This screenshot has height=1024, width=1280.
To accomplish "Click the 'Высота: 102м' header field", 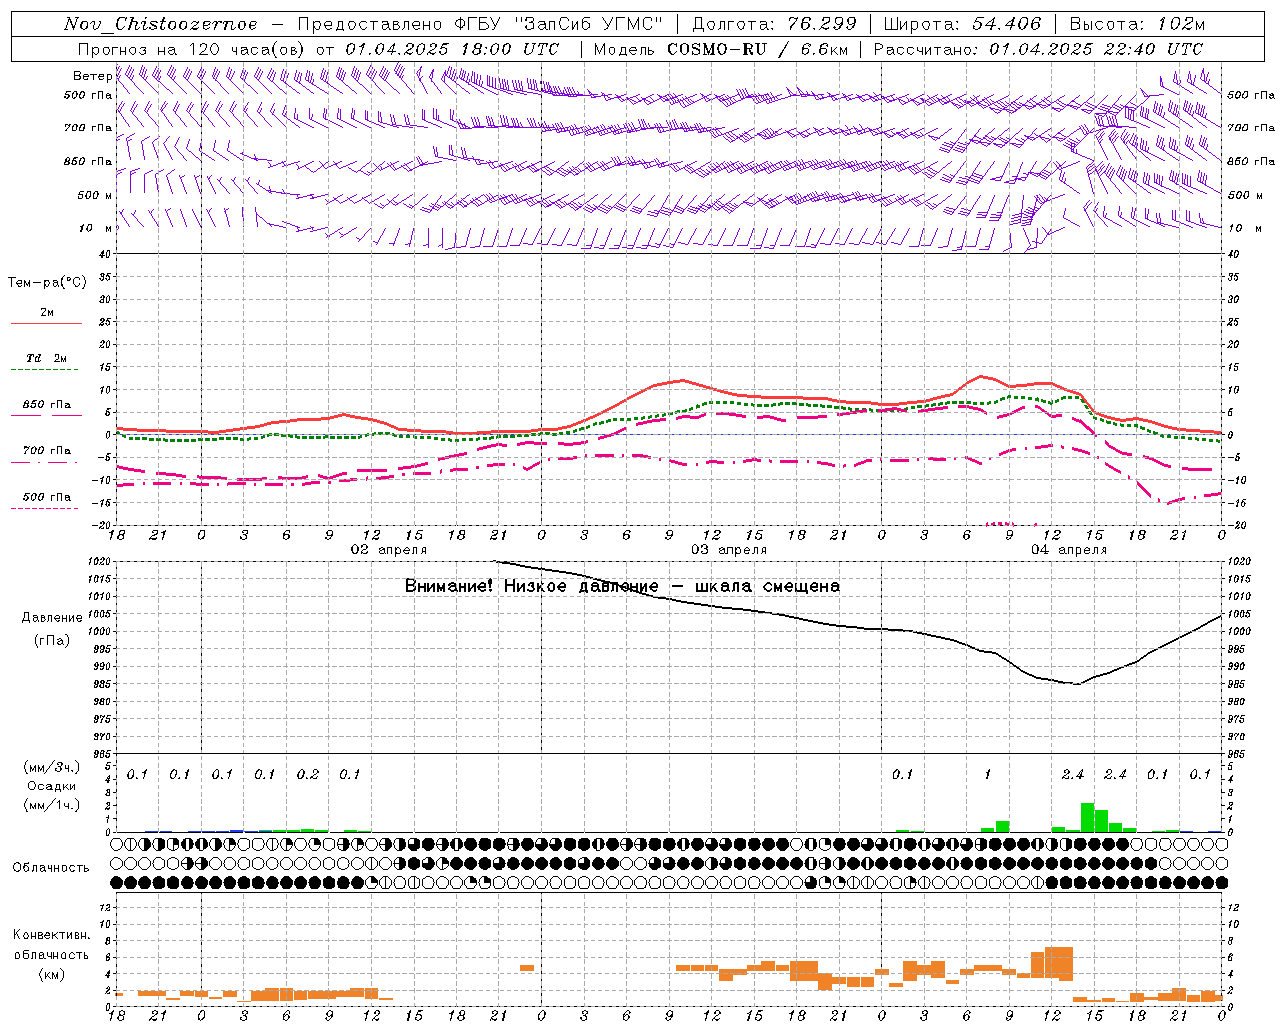I will (x=1137, y=24).
